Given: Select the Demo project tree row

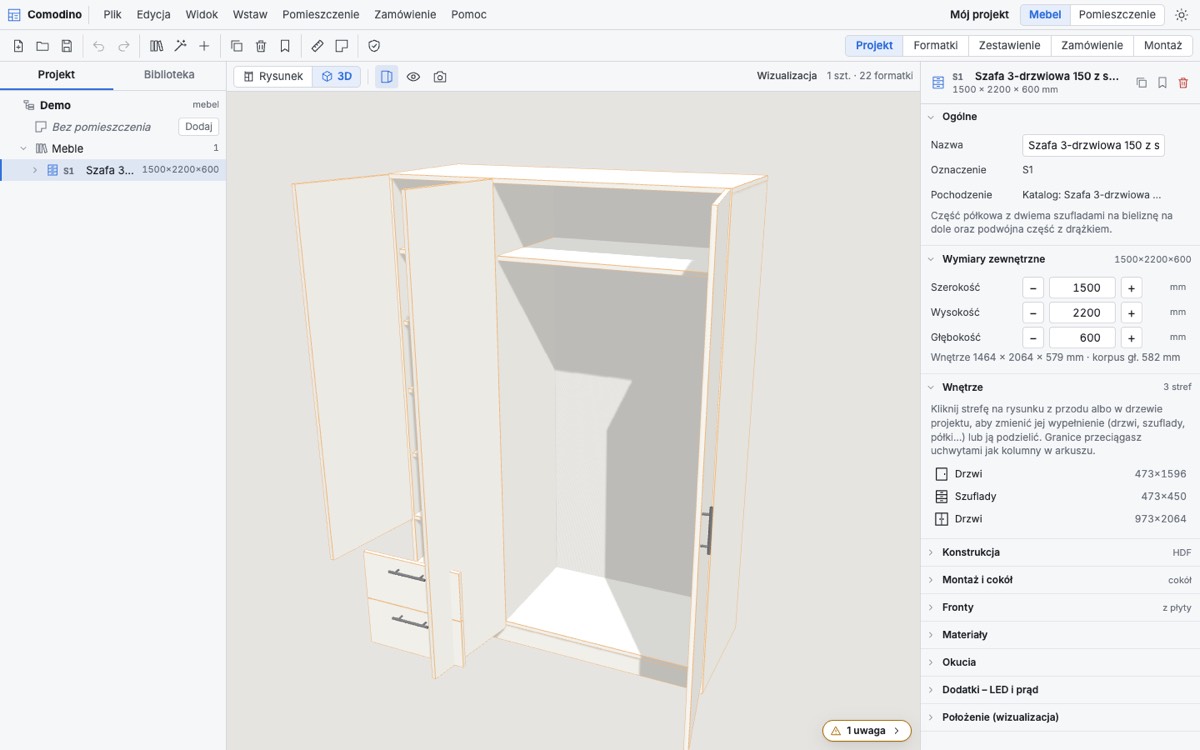Looking at the screenshot, I should [113, 105].
